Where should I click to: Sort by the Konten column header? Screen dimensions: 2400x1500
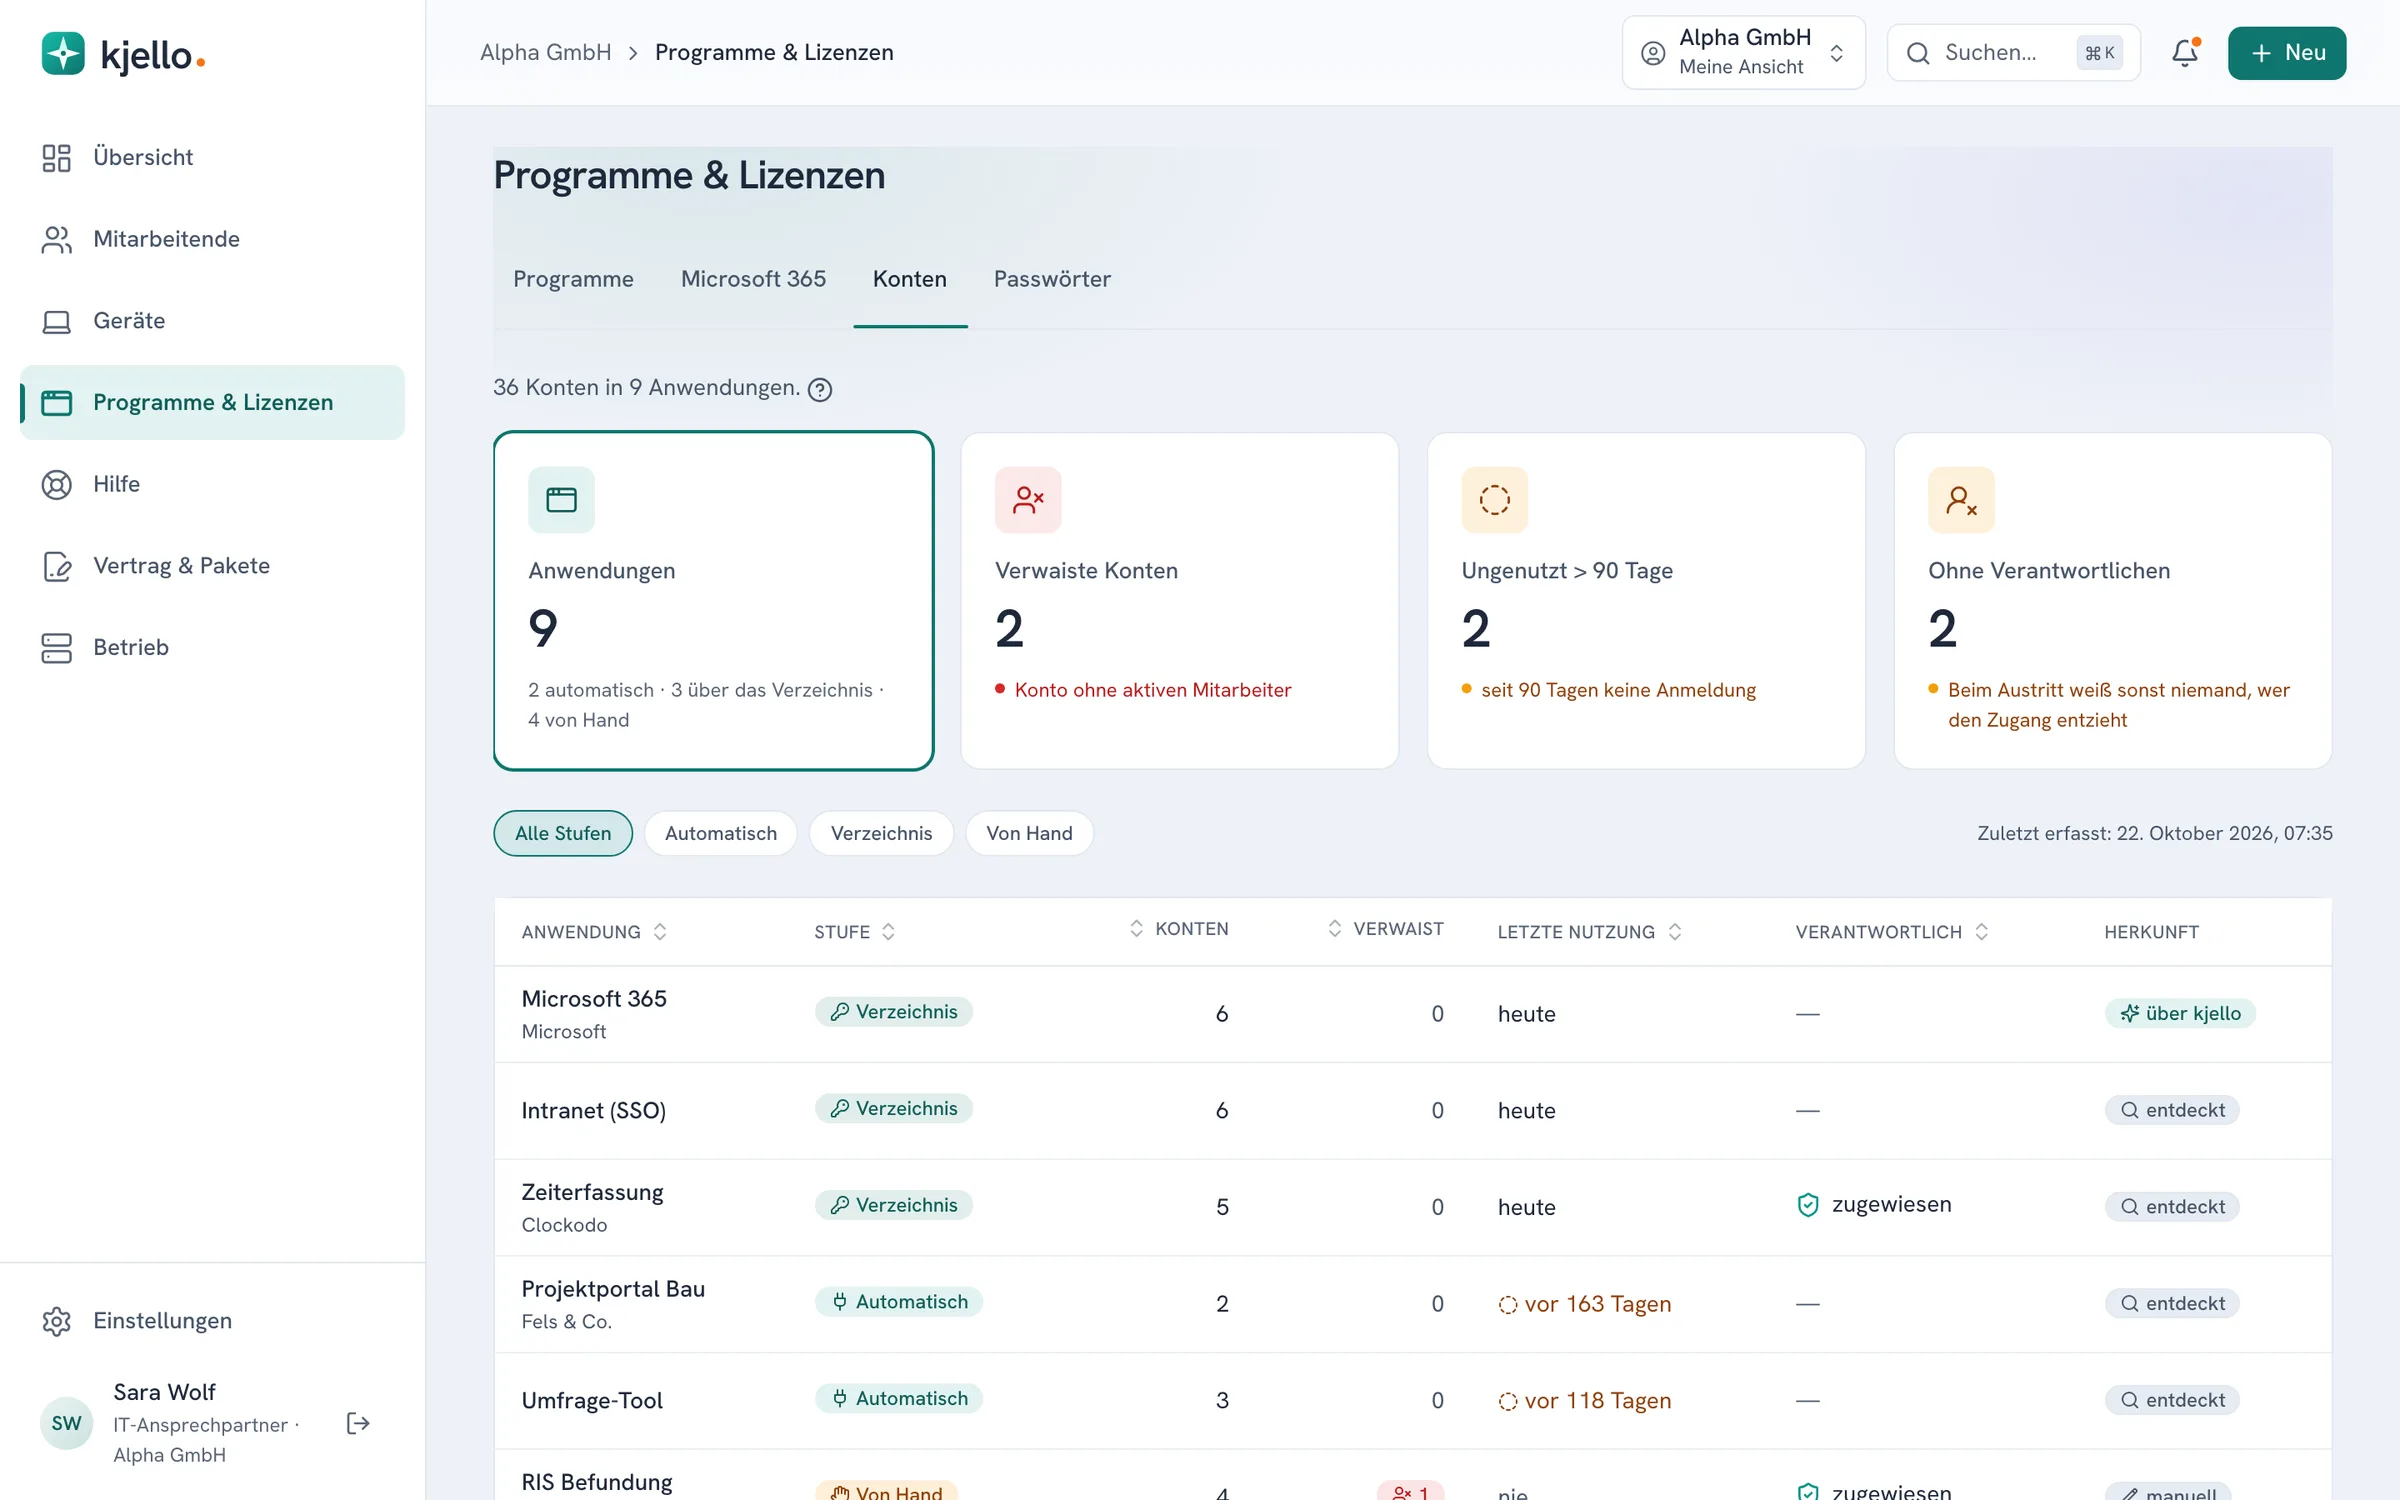[x=1179, y=929]
